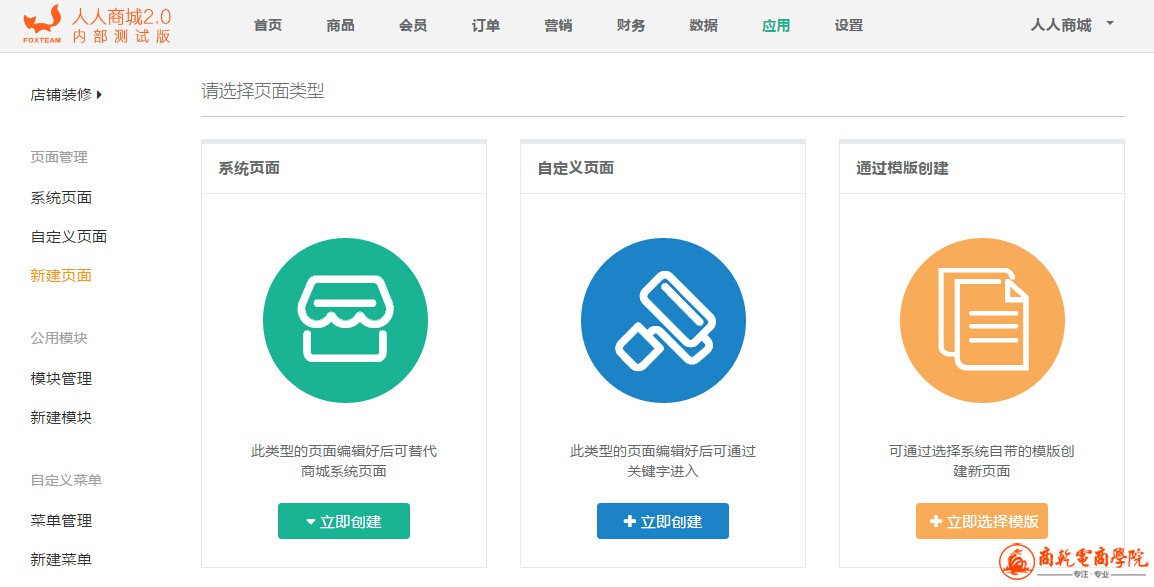Click description 可通过选择系统自带的模版创建新页面
The image size is (1154, 587).
[982, 460]
